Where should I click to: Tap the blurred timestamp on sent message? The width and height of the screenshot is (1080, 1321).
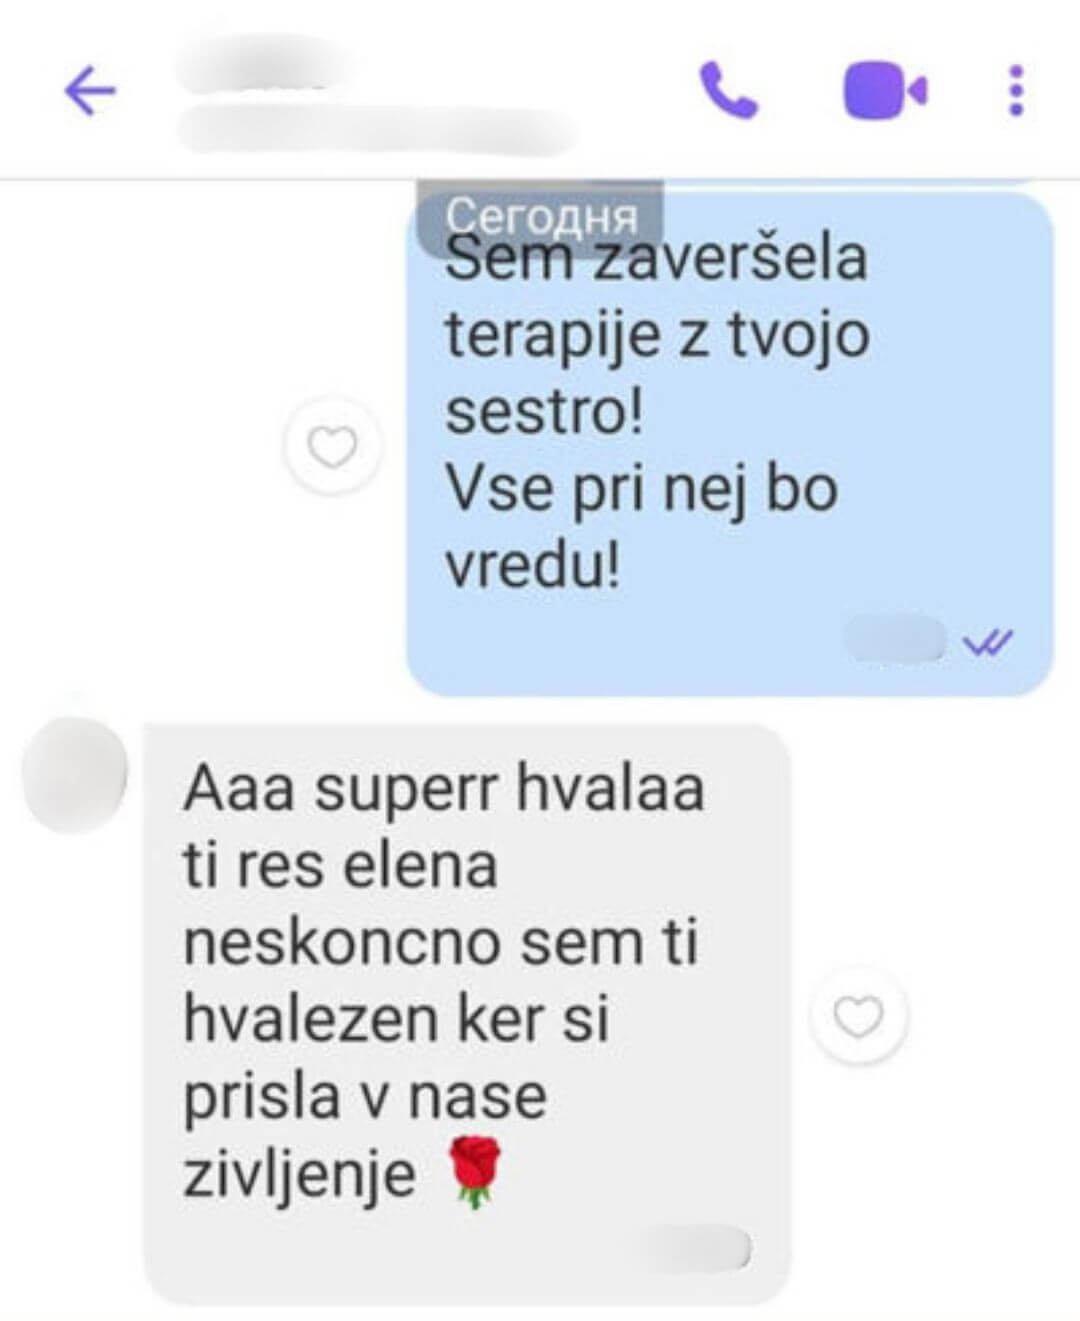coord(896,638)
